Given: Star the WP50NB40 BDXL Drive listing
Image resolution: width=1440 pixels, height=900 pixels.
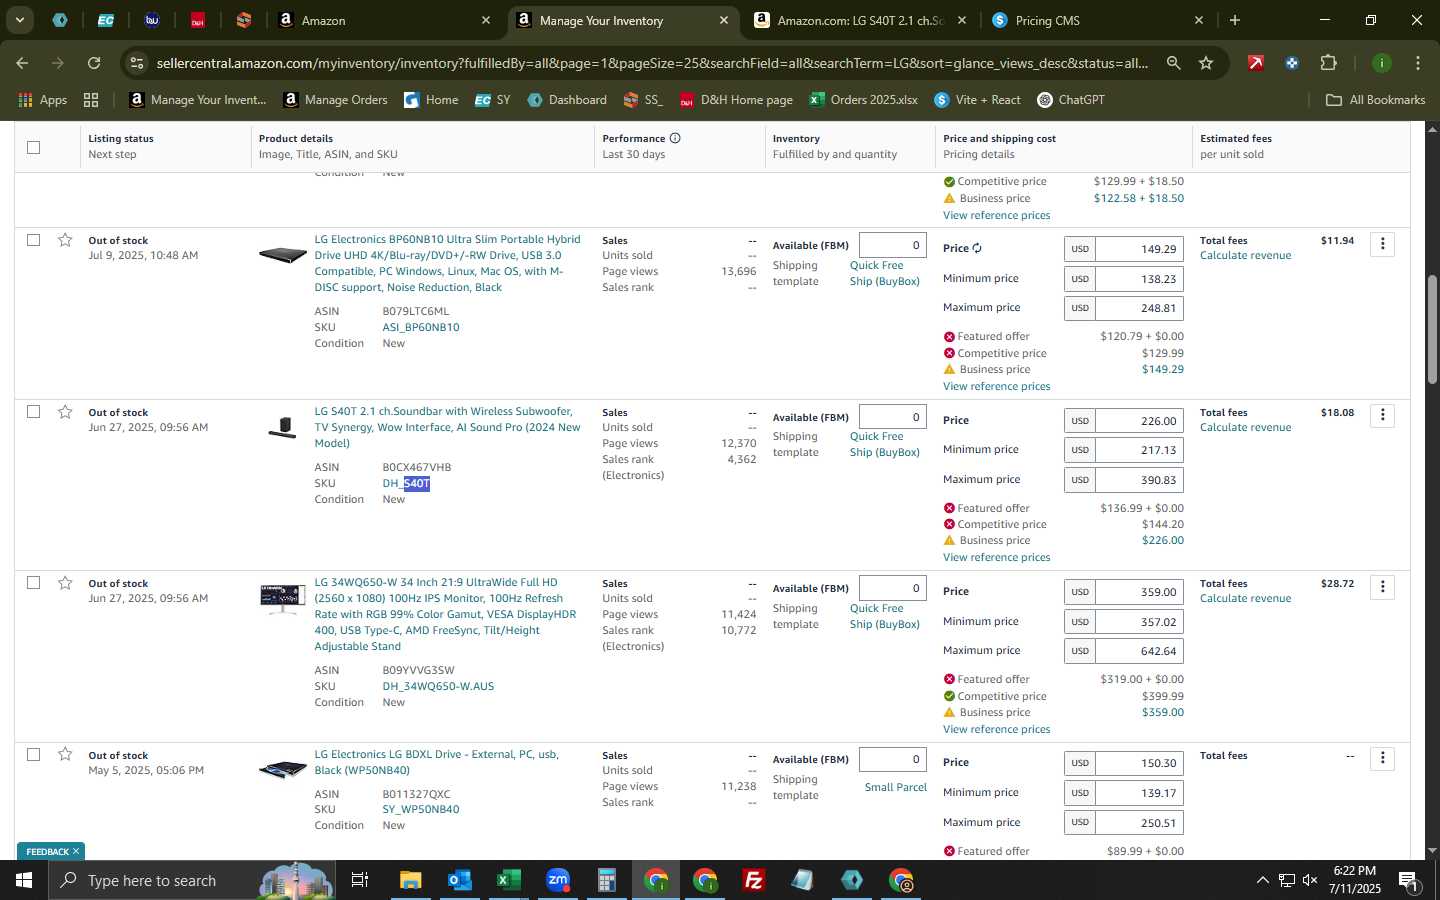Looking at the screenshot, I should pyautogui.click(x=65, y=754).
